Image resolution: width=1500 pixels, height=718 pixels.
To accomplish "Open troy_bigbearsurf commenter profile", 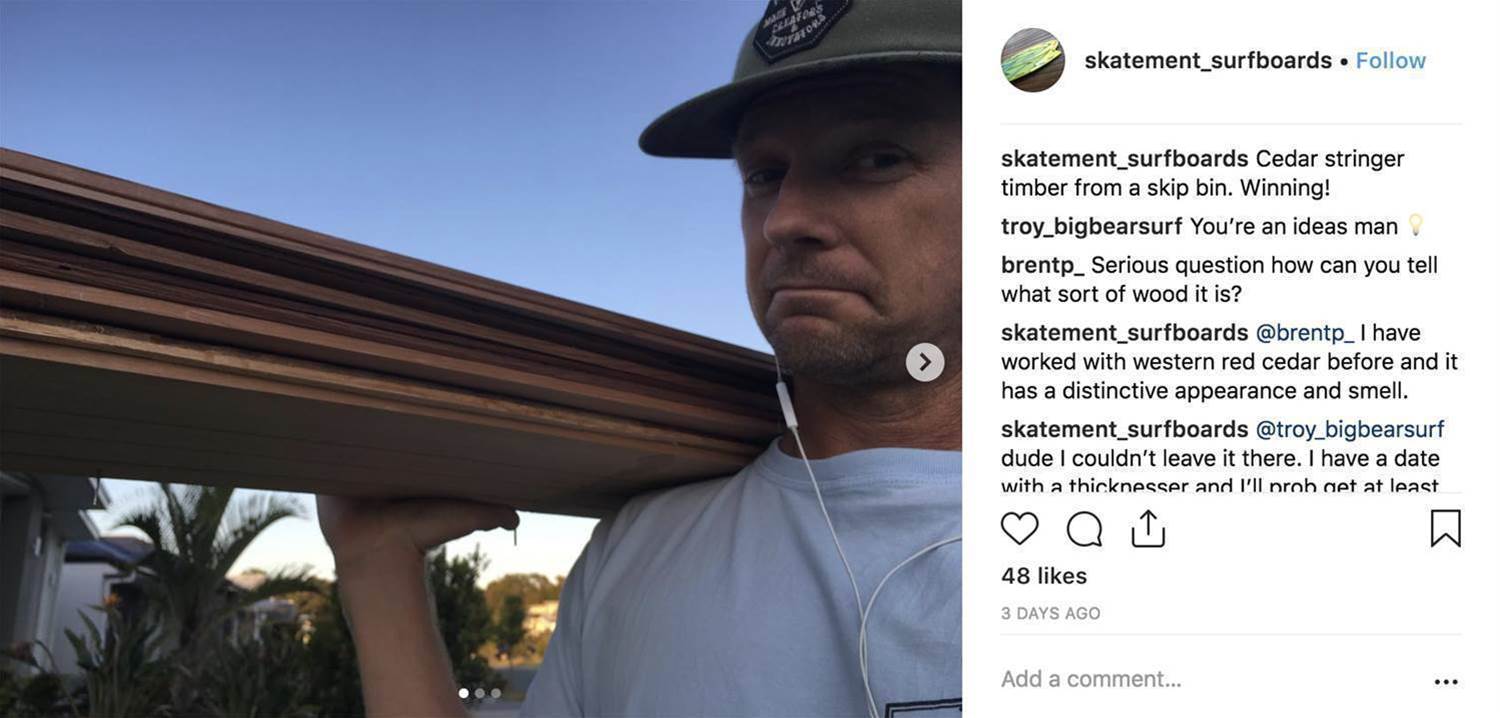I will tap(1092, 226).
